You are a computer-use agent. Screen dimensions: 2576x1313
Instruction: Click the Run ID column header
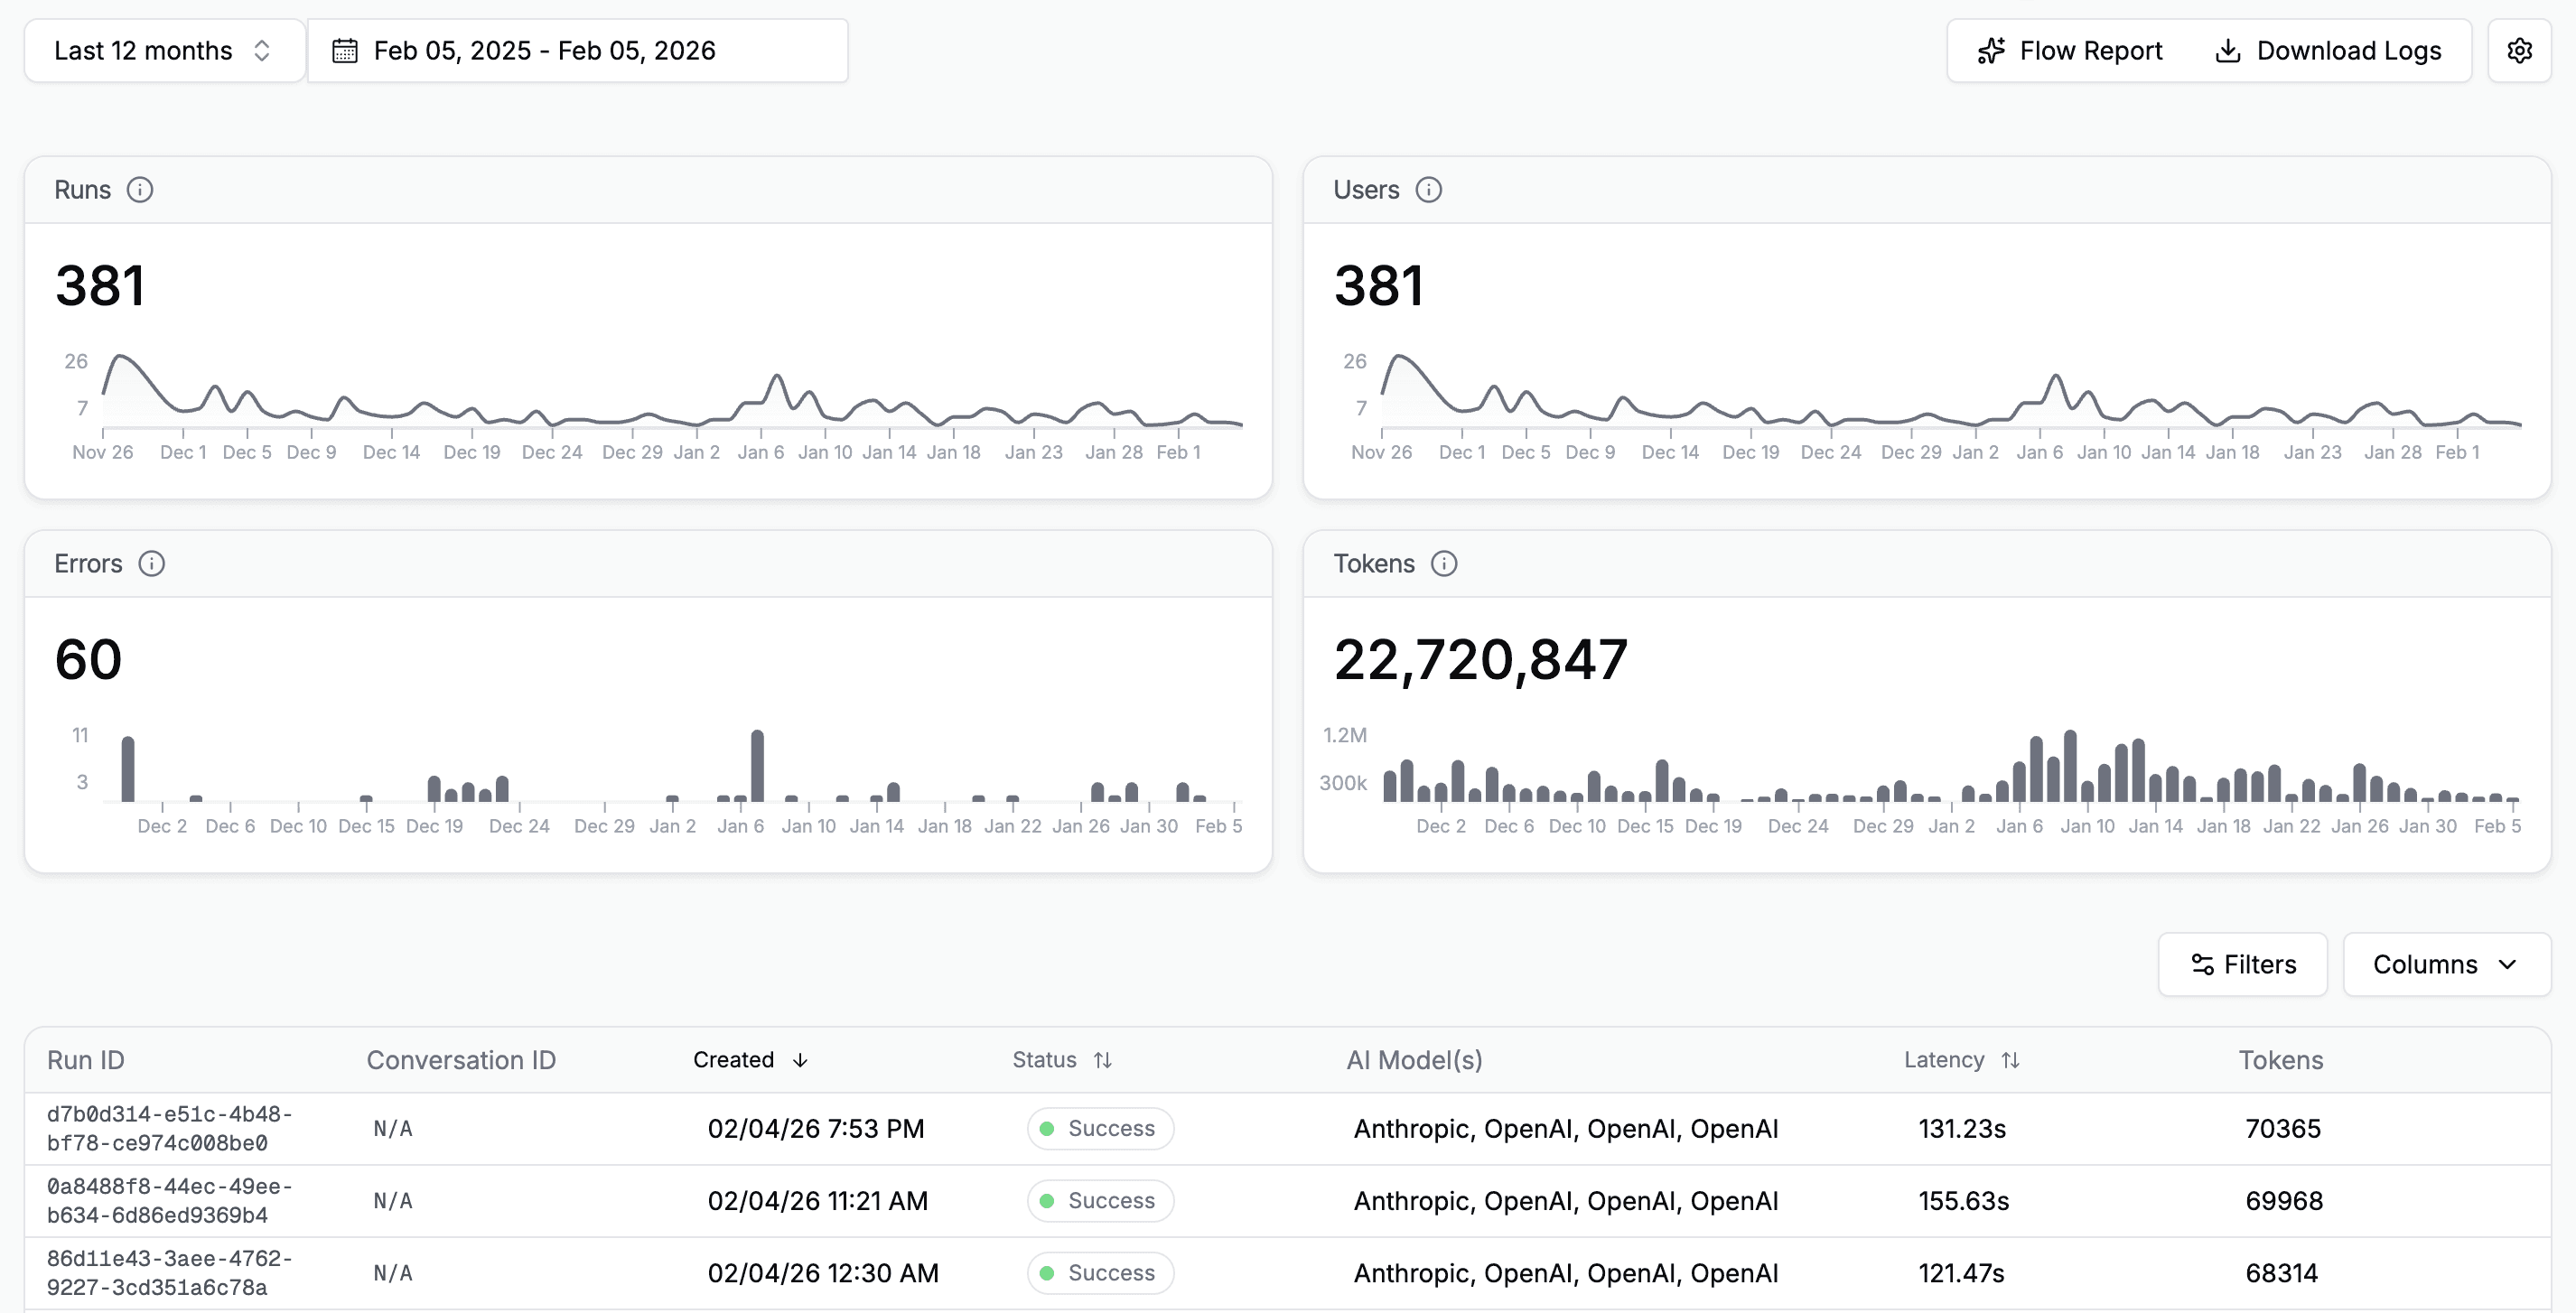[x=86, y=1060]
